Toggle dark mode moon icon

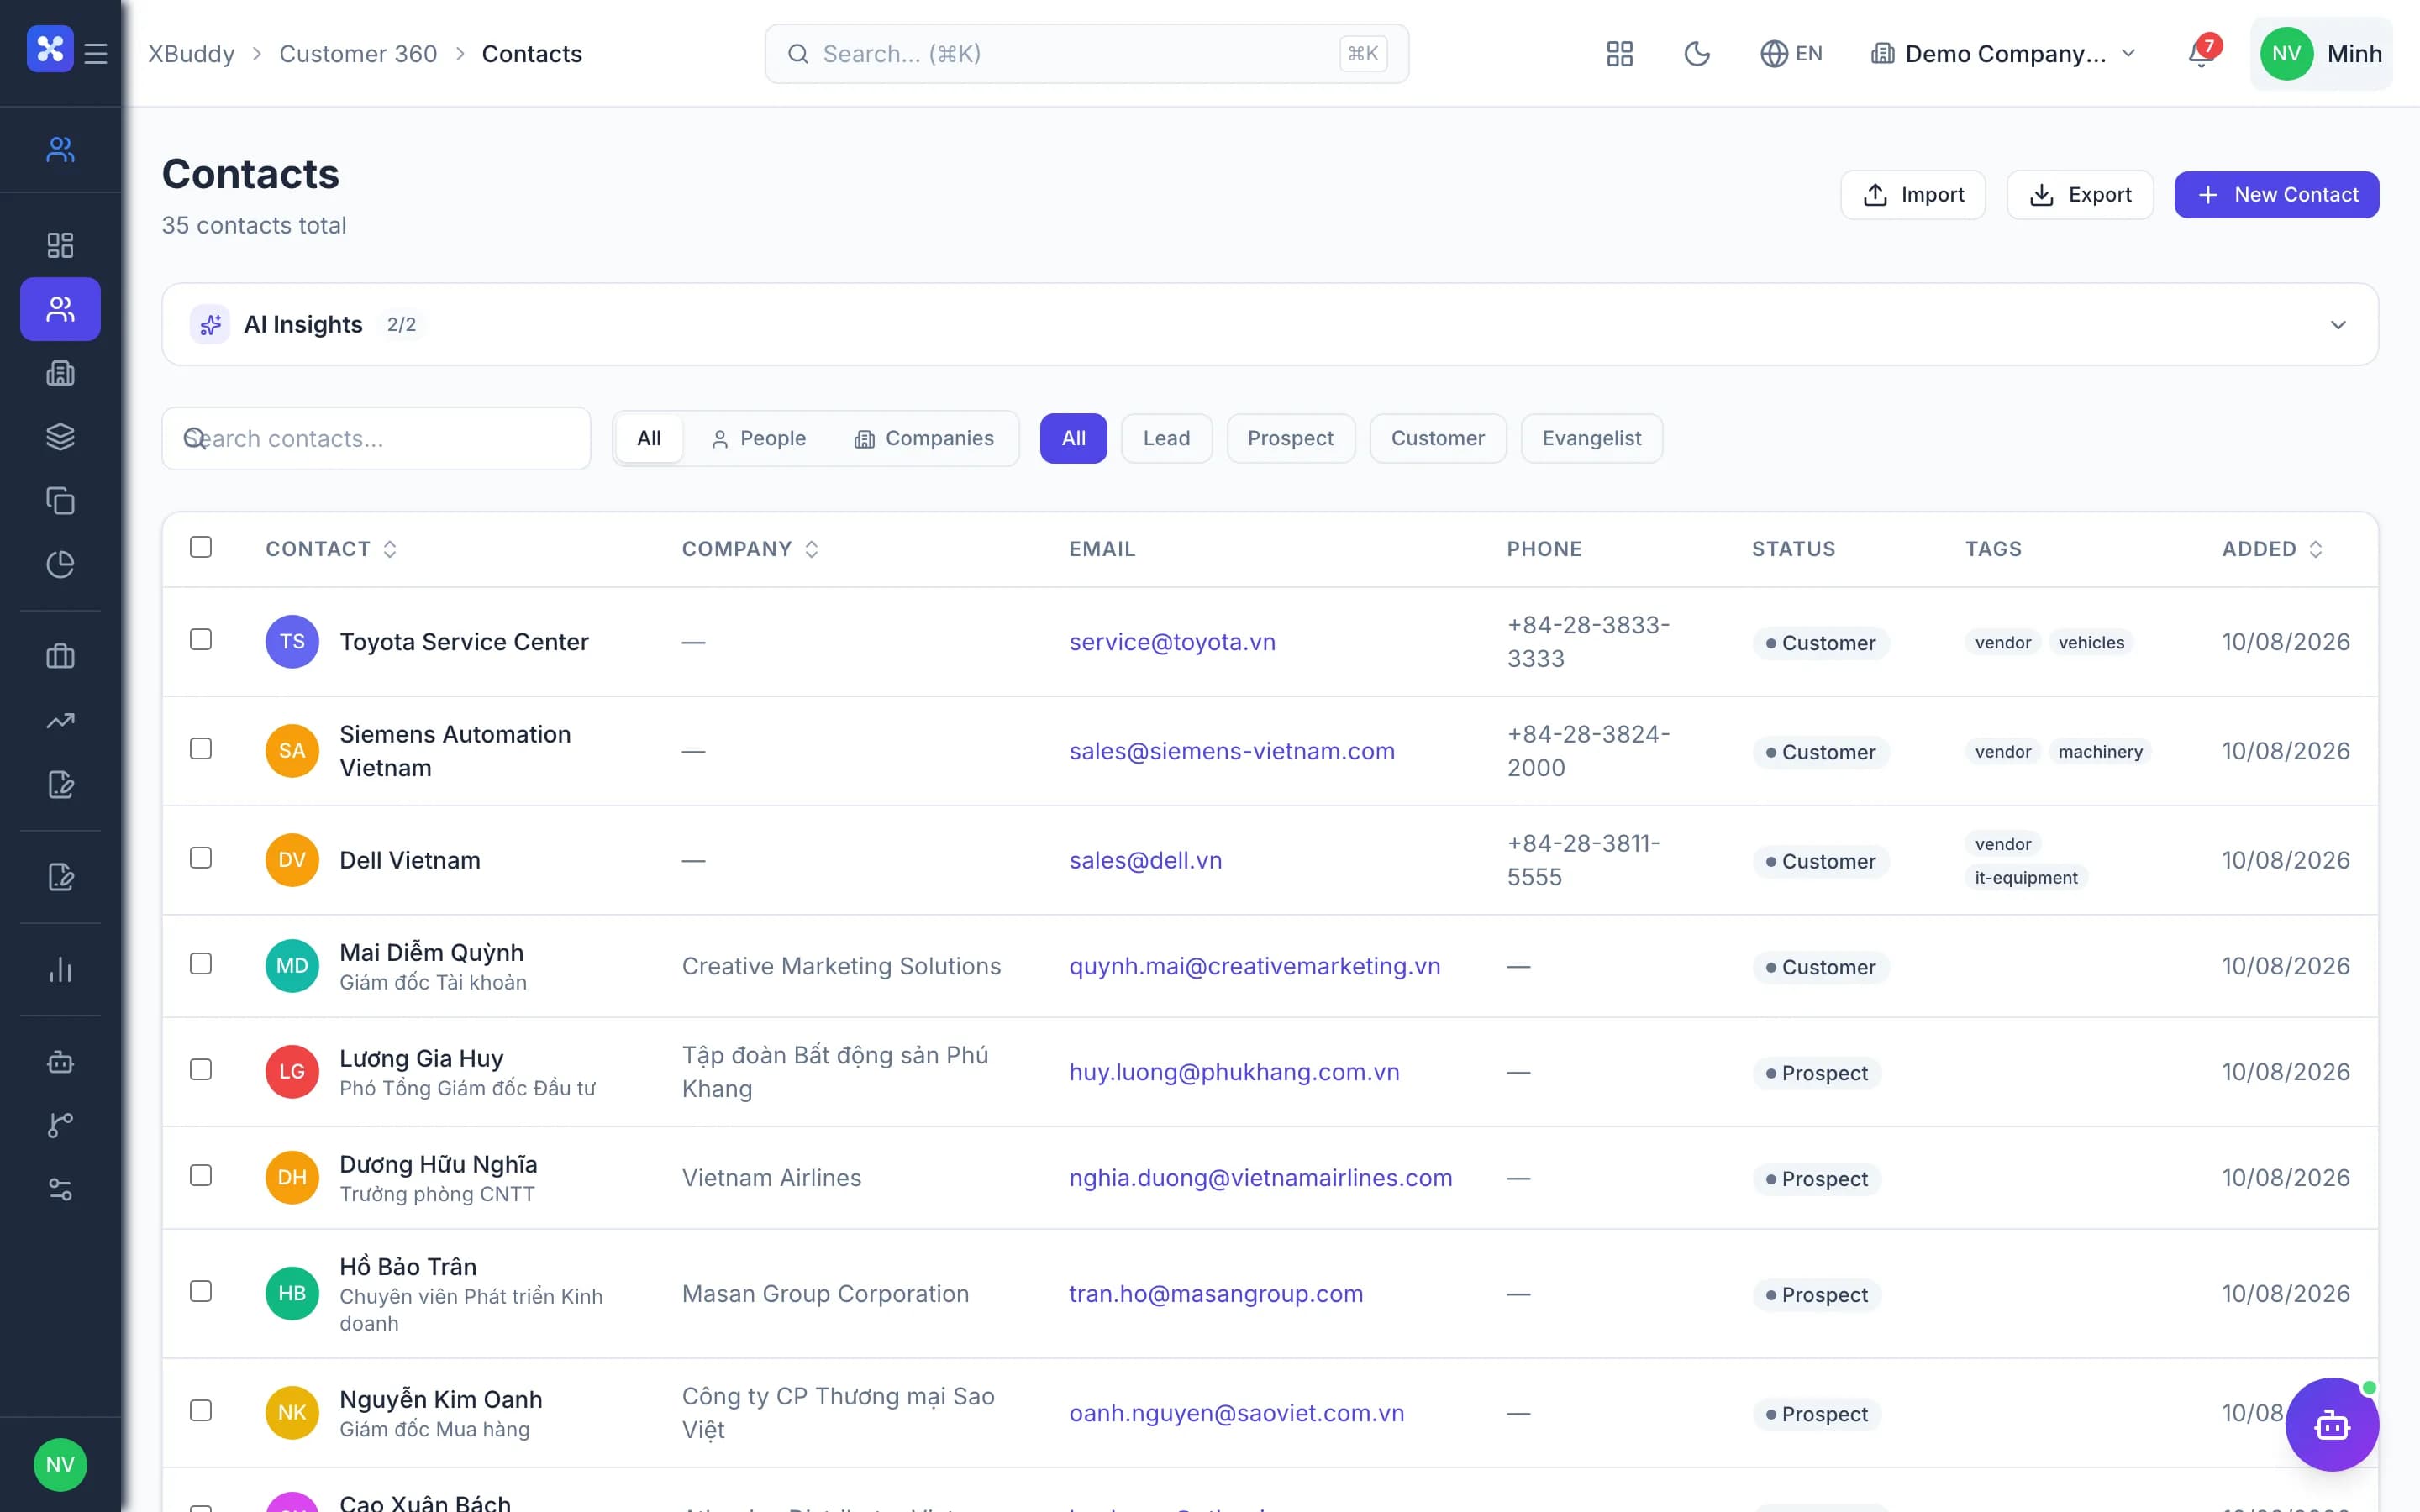tap(1697, 53)
